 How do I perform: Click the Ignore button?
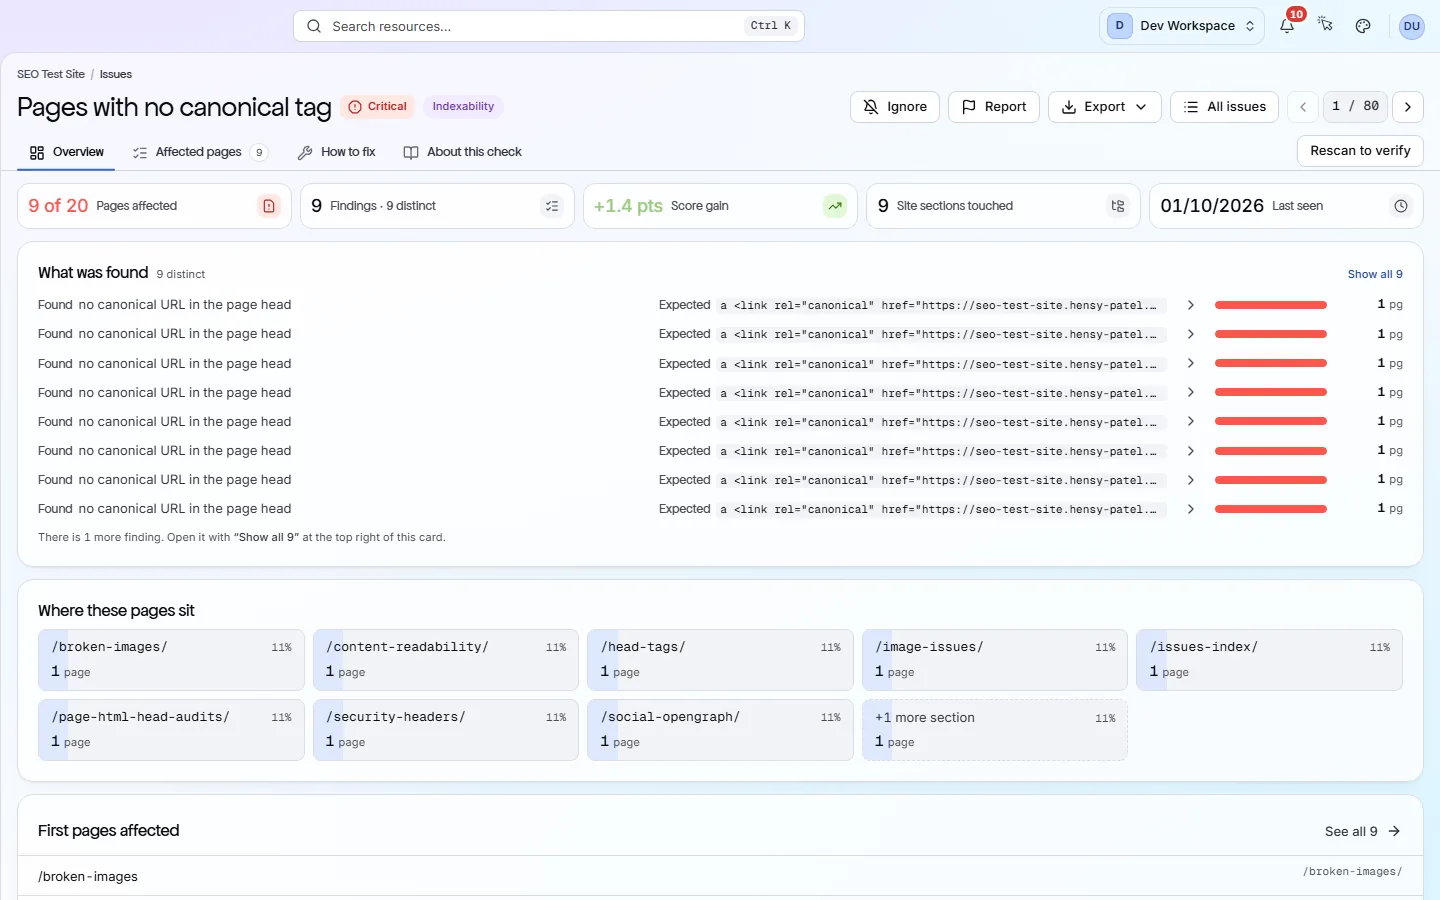[x=895, y=107]
